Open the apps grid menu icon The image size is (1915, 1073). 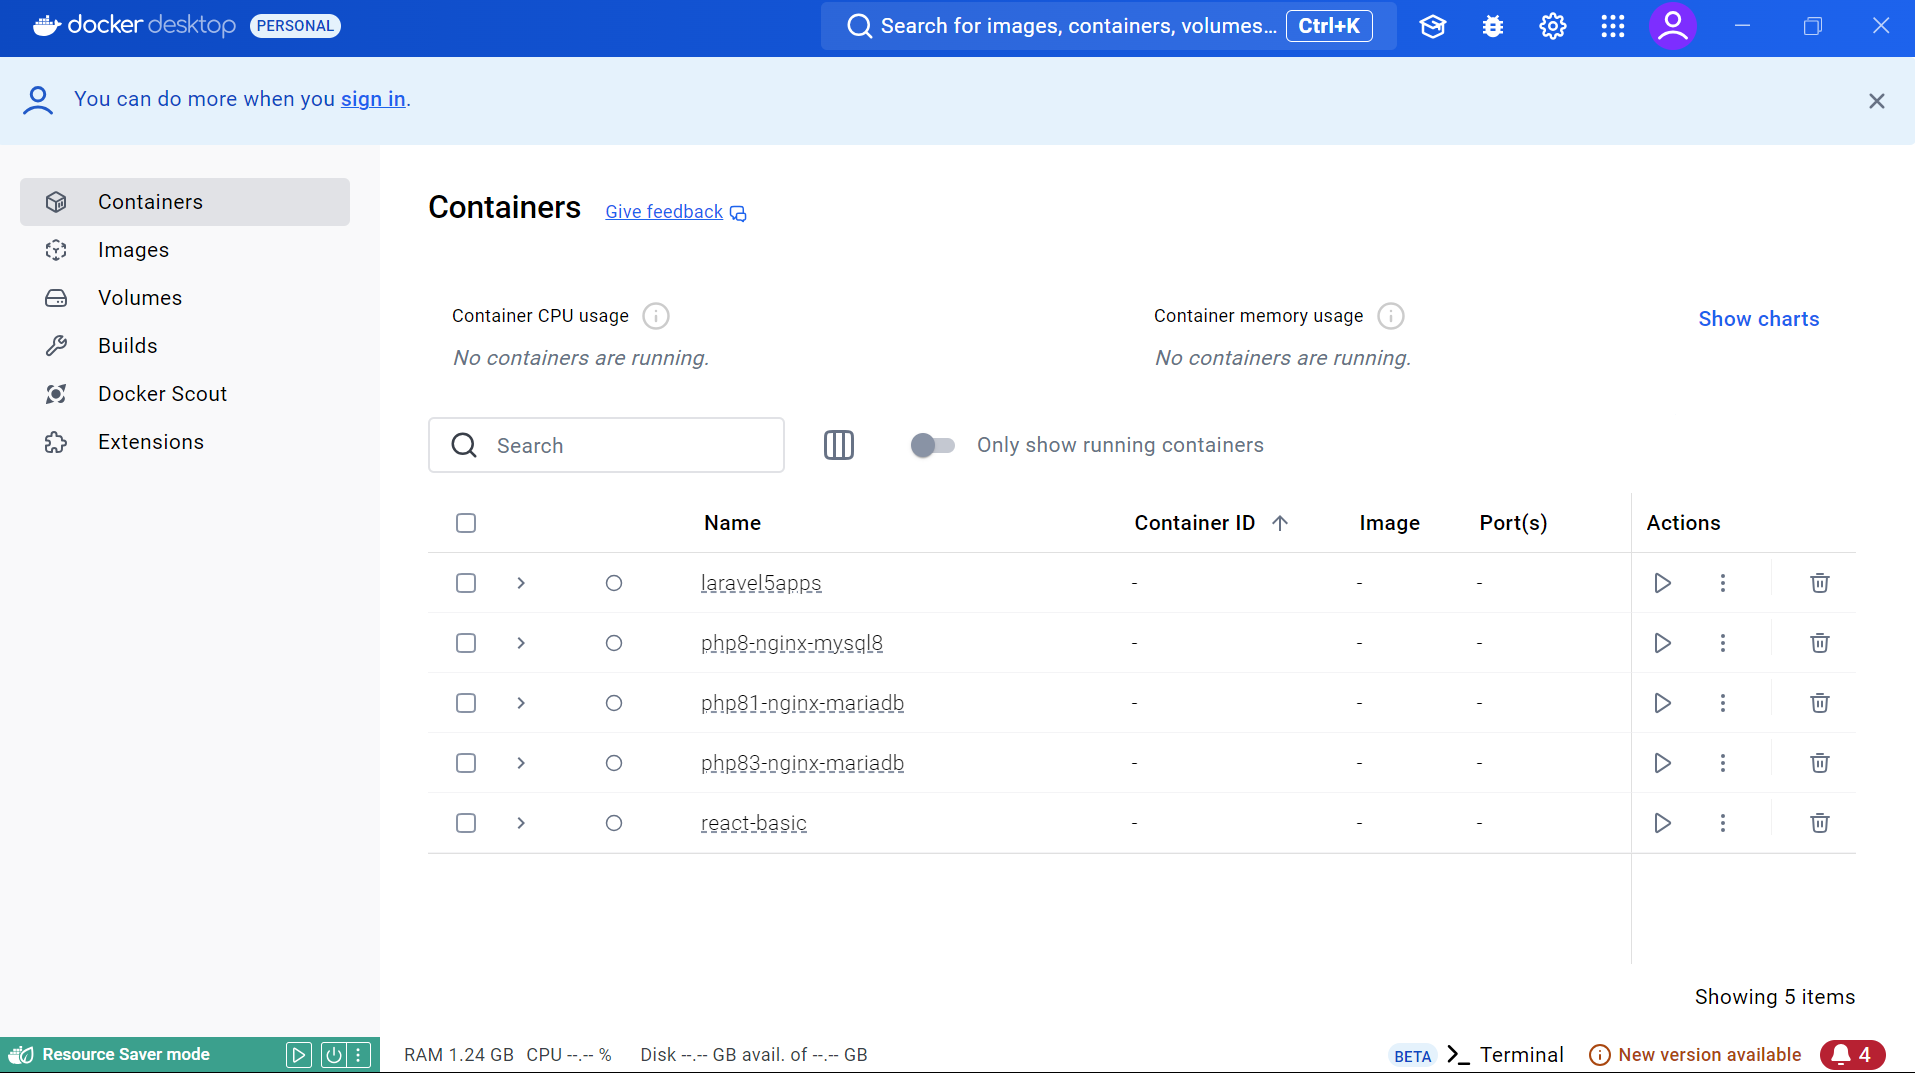pyautogui.click(x=1613, y=26)
